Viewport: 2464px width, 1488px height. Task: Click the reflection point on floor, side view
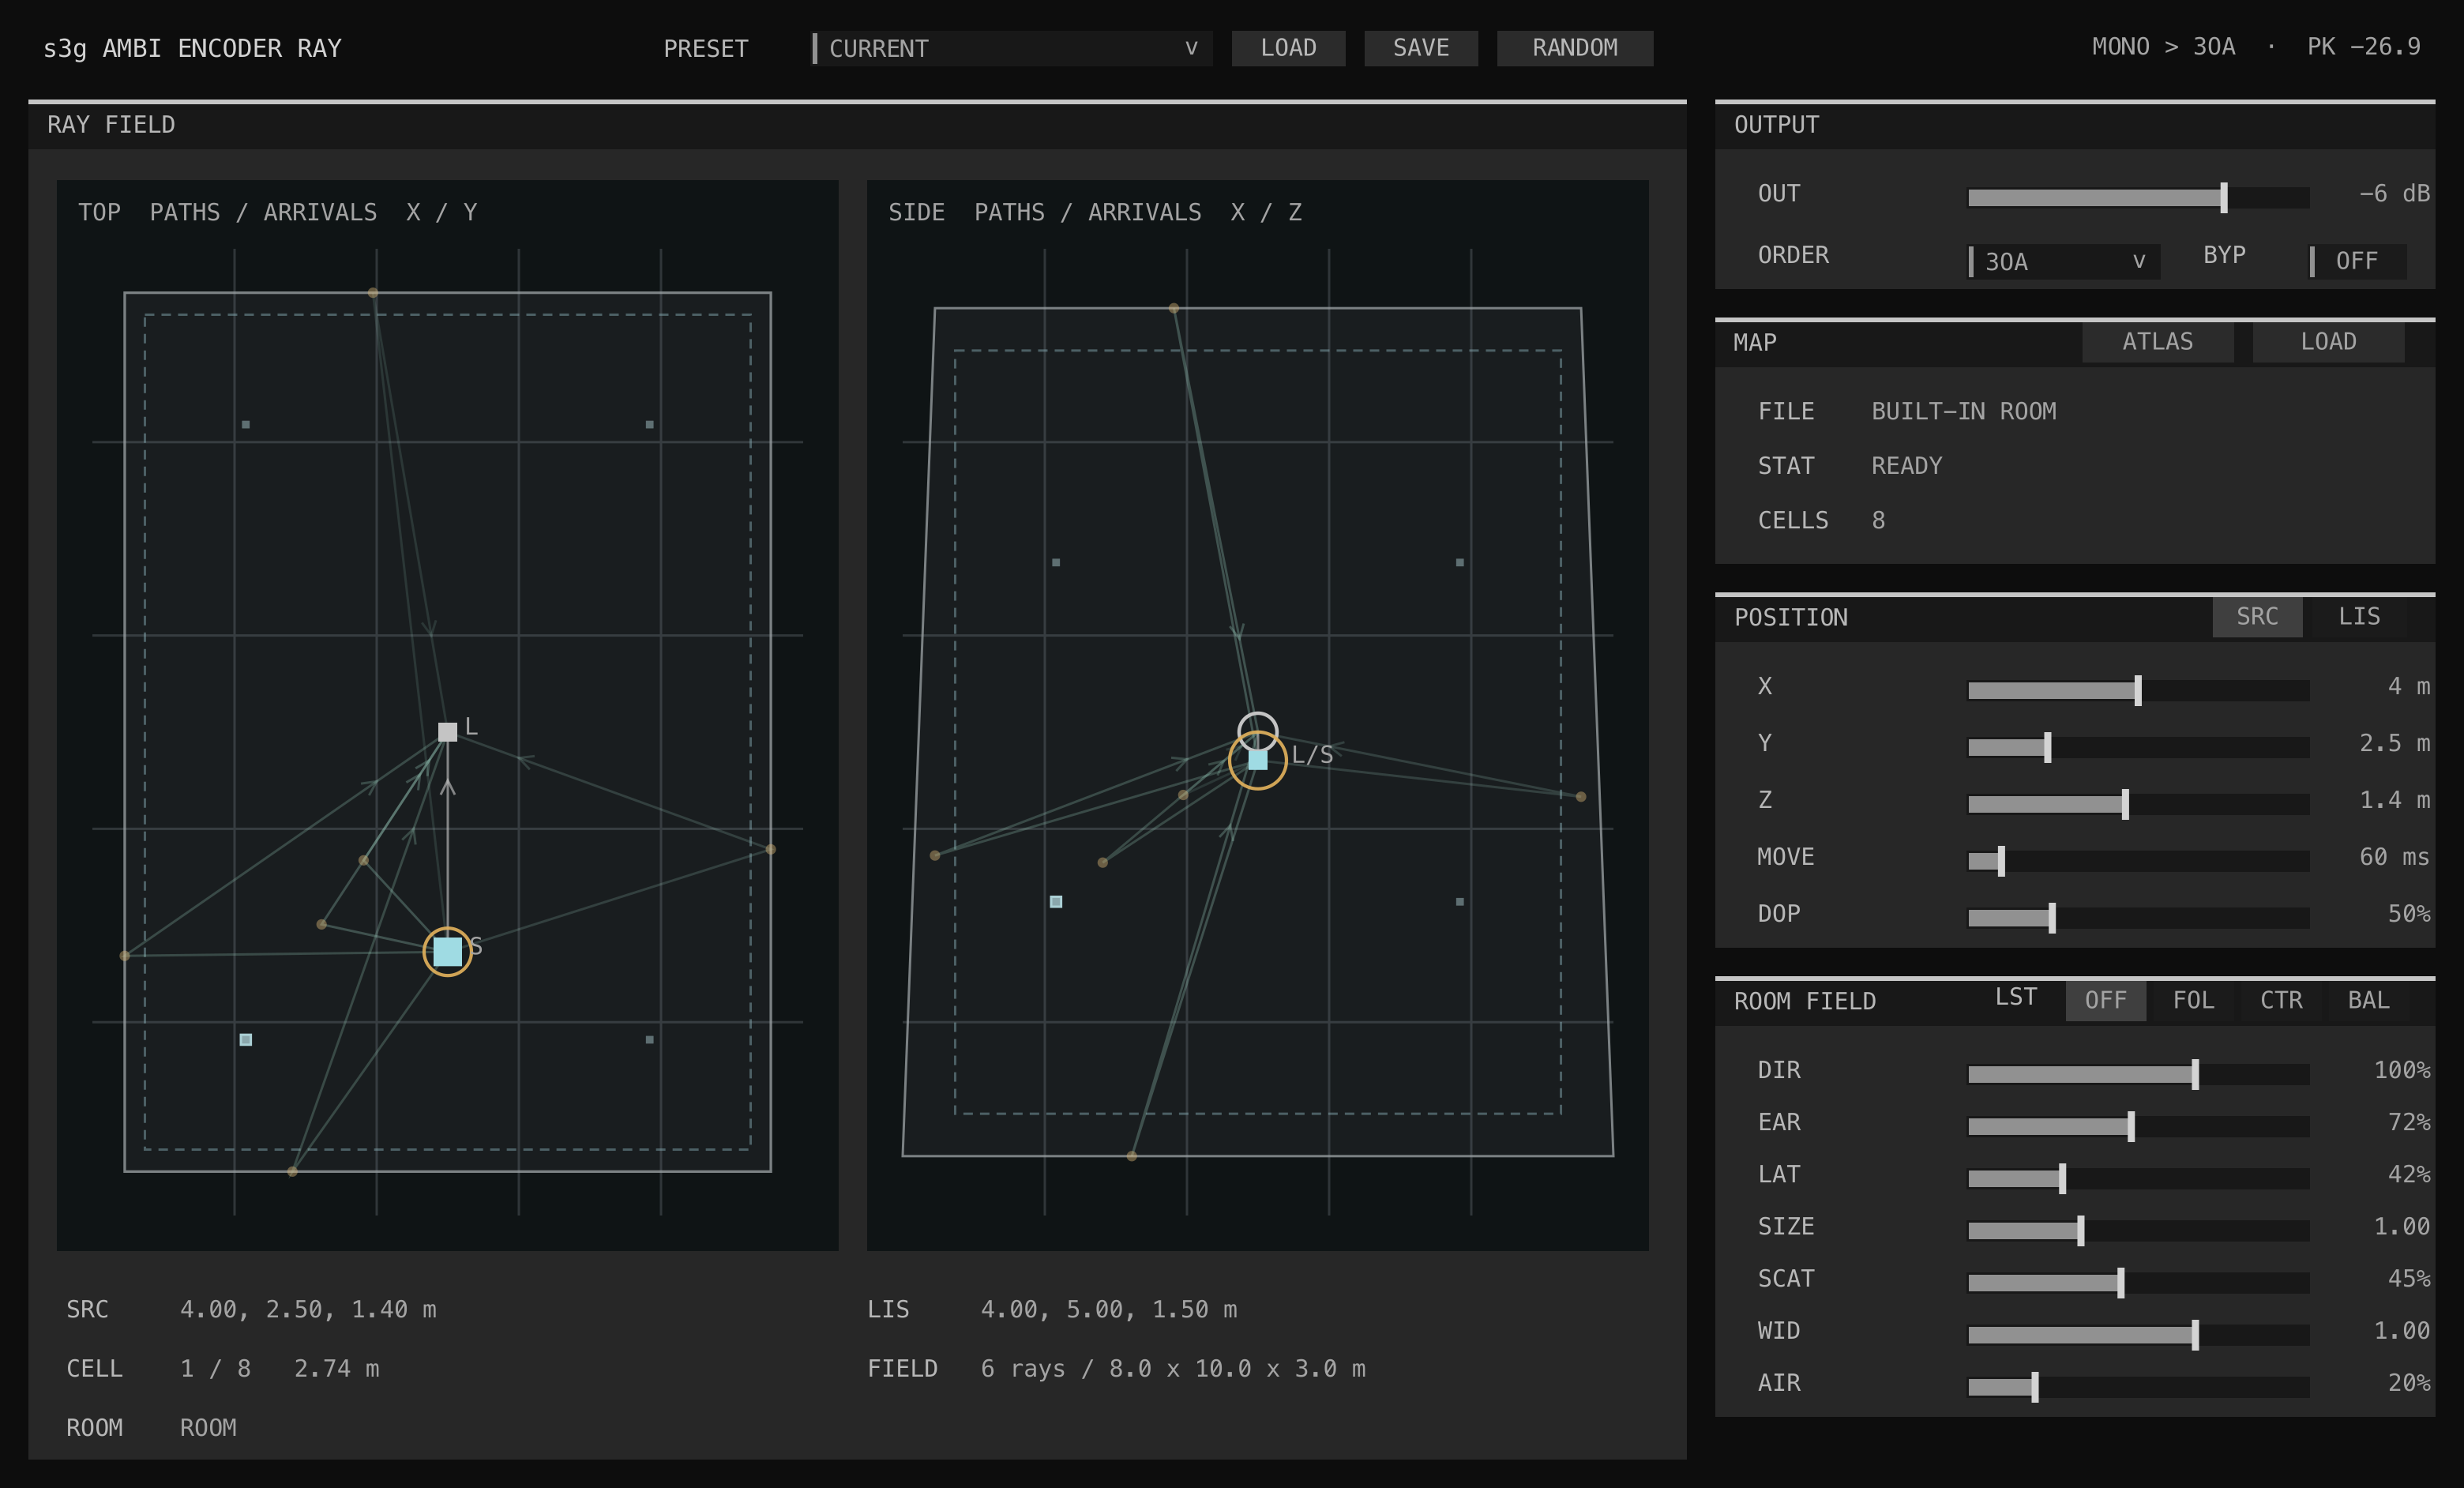[x=1131, y=1156]
